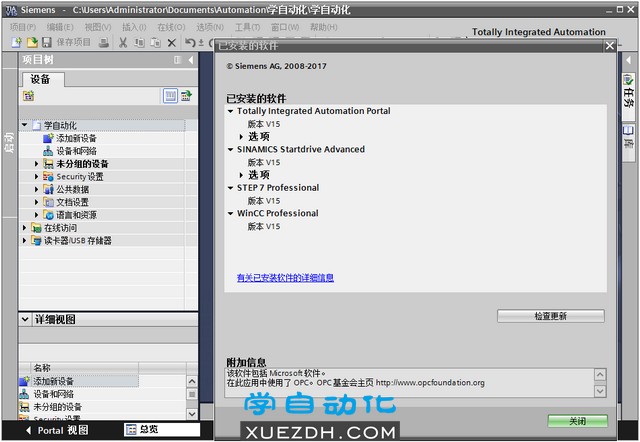Expand the 文档设置 tree node
The image size is (640, 442).
(36, 202)
